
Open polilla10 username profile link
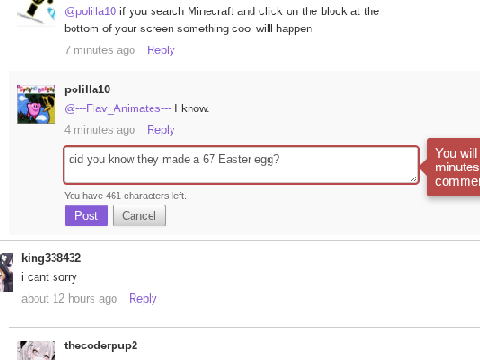[87, 89]
